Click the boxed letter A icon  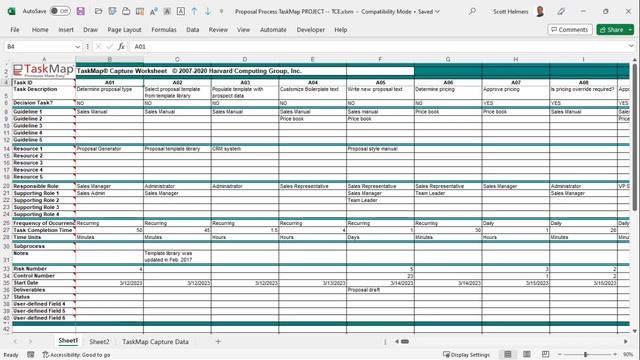(181, 11)
